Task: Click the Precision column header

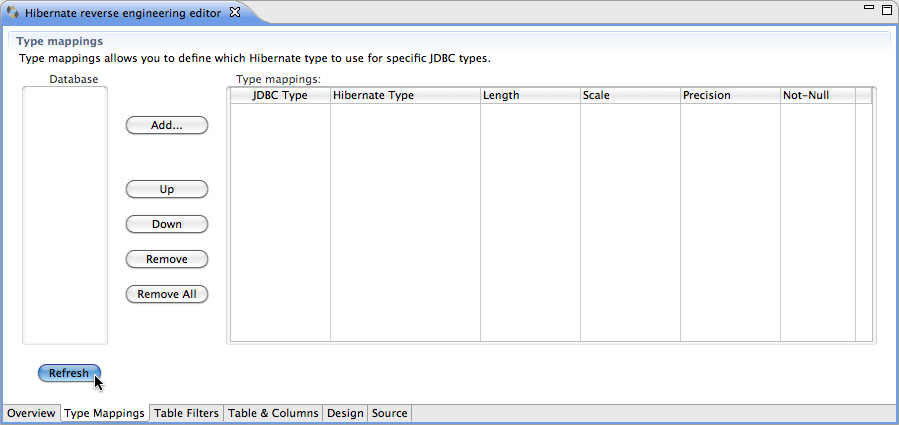Action: pos(730,96)
